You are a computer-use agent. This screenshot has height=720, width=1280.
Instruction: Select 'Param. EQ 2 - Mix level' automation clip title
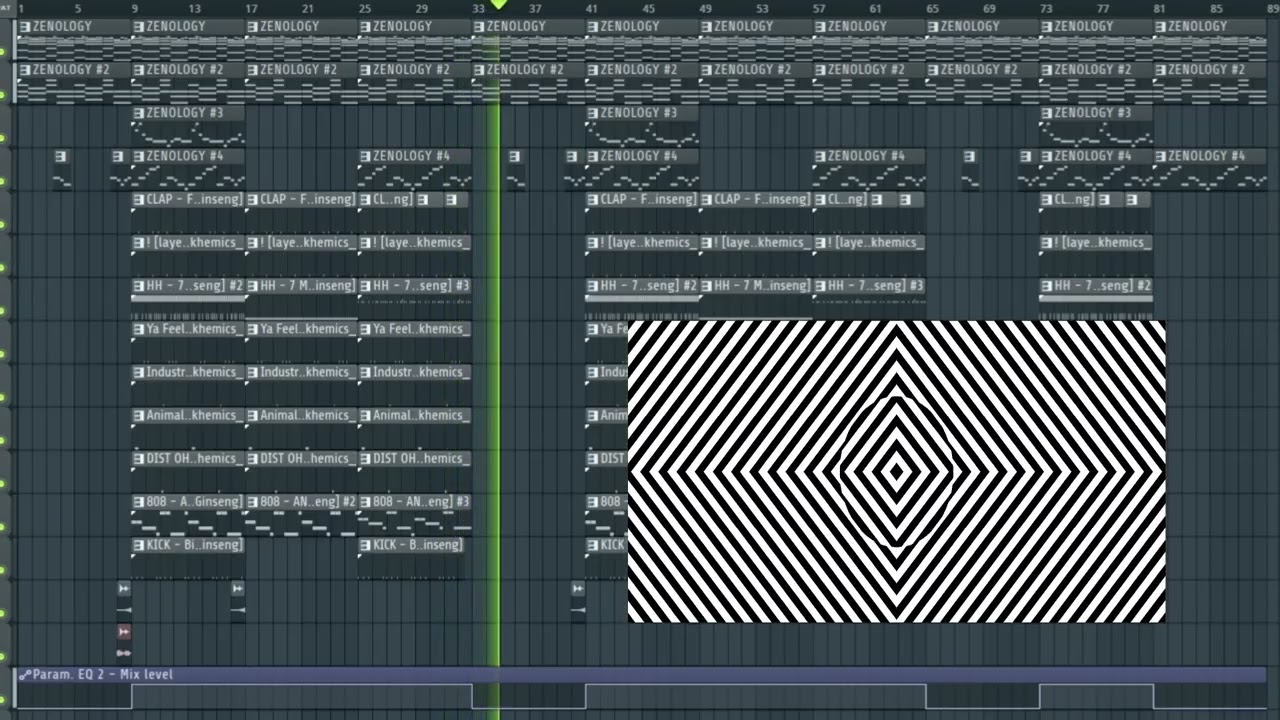(x=102, y=675)
